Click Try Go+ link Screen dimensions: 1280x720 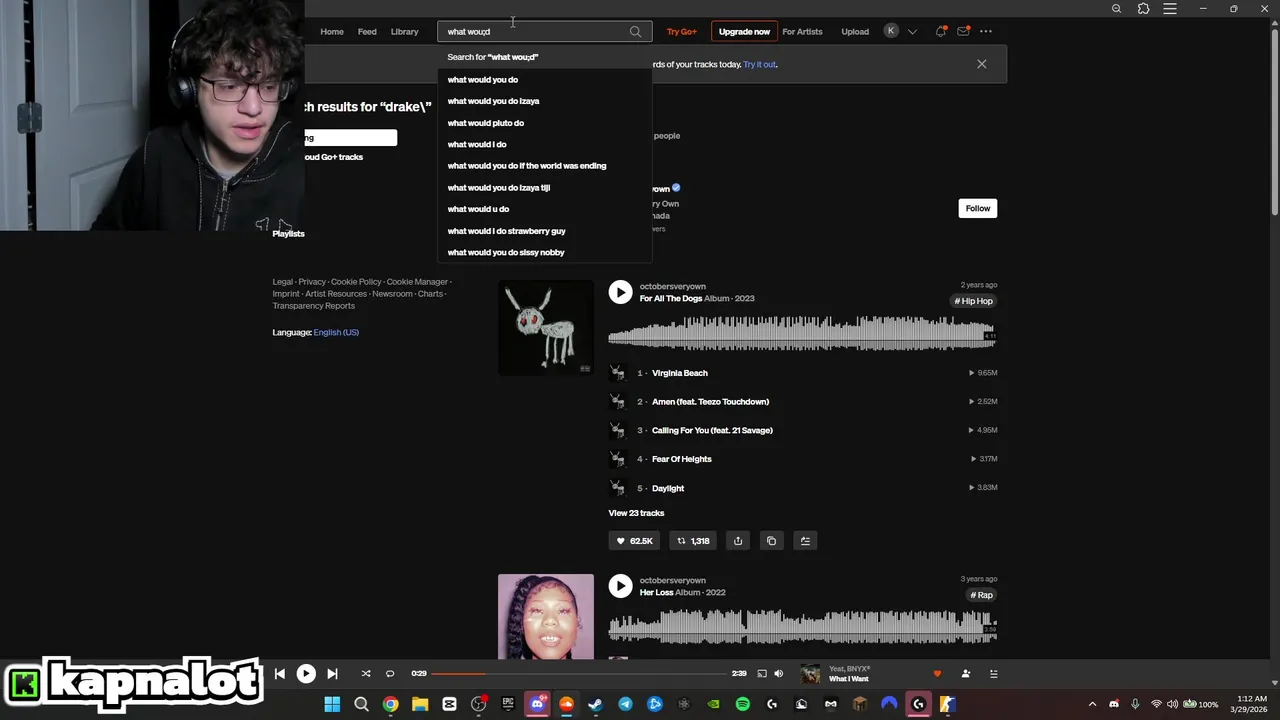point(682,32)
